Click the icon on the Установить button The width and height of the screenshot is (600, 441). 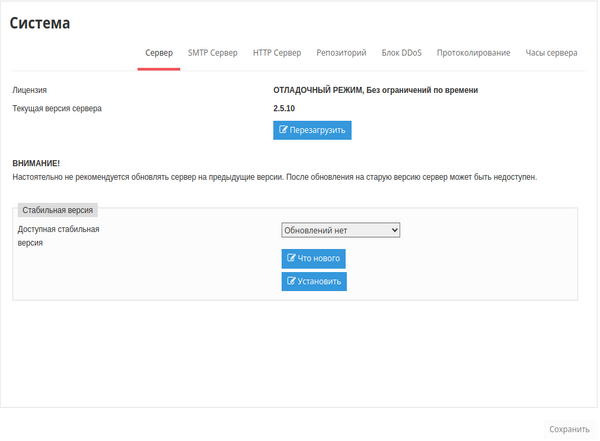click(291, 281)
